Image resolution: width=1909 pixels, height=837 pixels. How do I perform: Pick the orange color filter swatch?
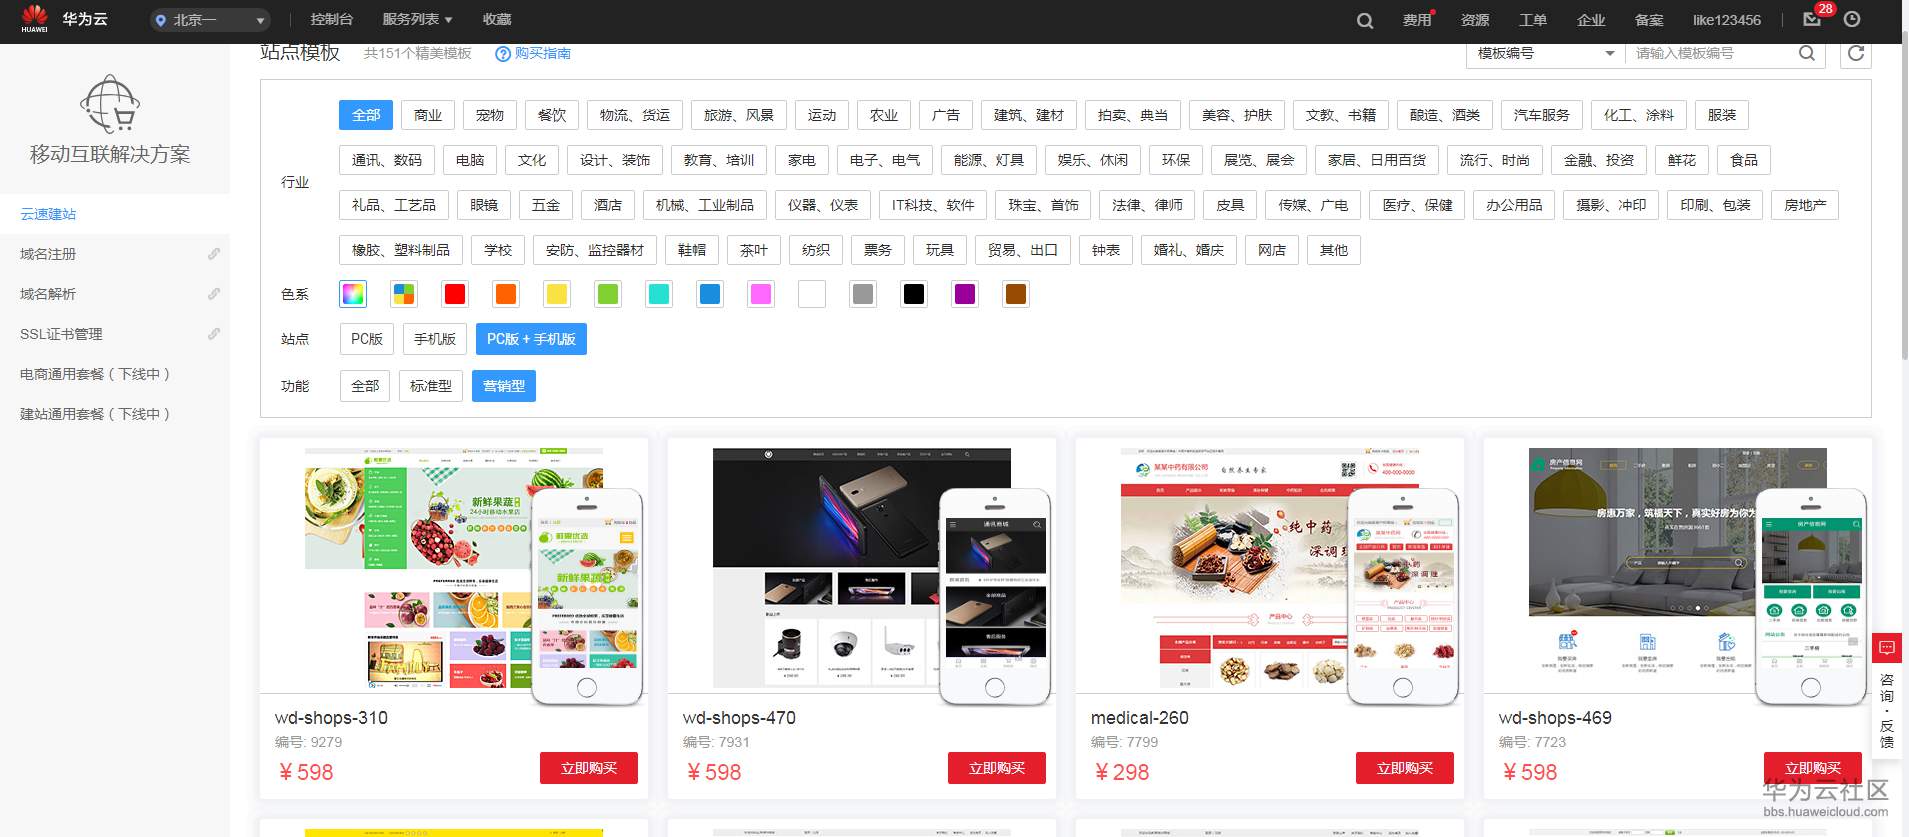(x=506, y=294)
